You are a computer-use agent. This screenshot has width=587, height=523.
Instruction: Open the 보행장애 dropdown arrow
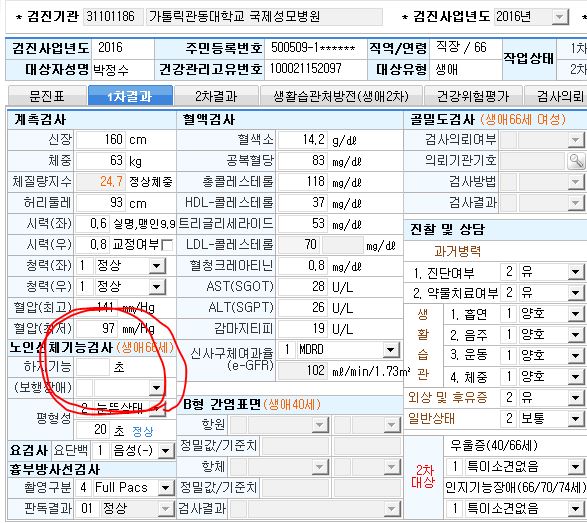156,388
